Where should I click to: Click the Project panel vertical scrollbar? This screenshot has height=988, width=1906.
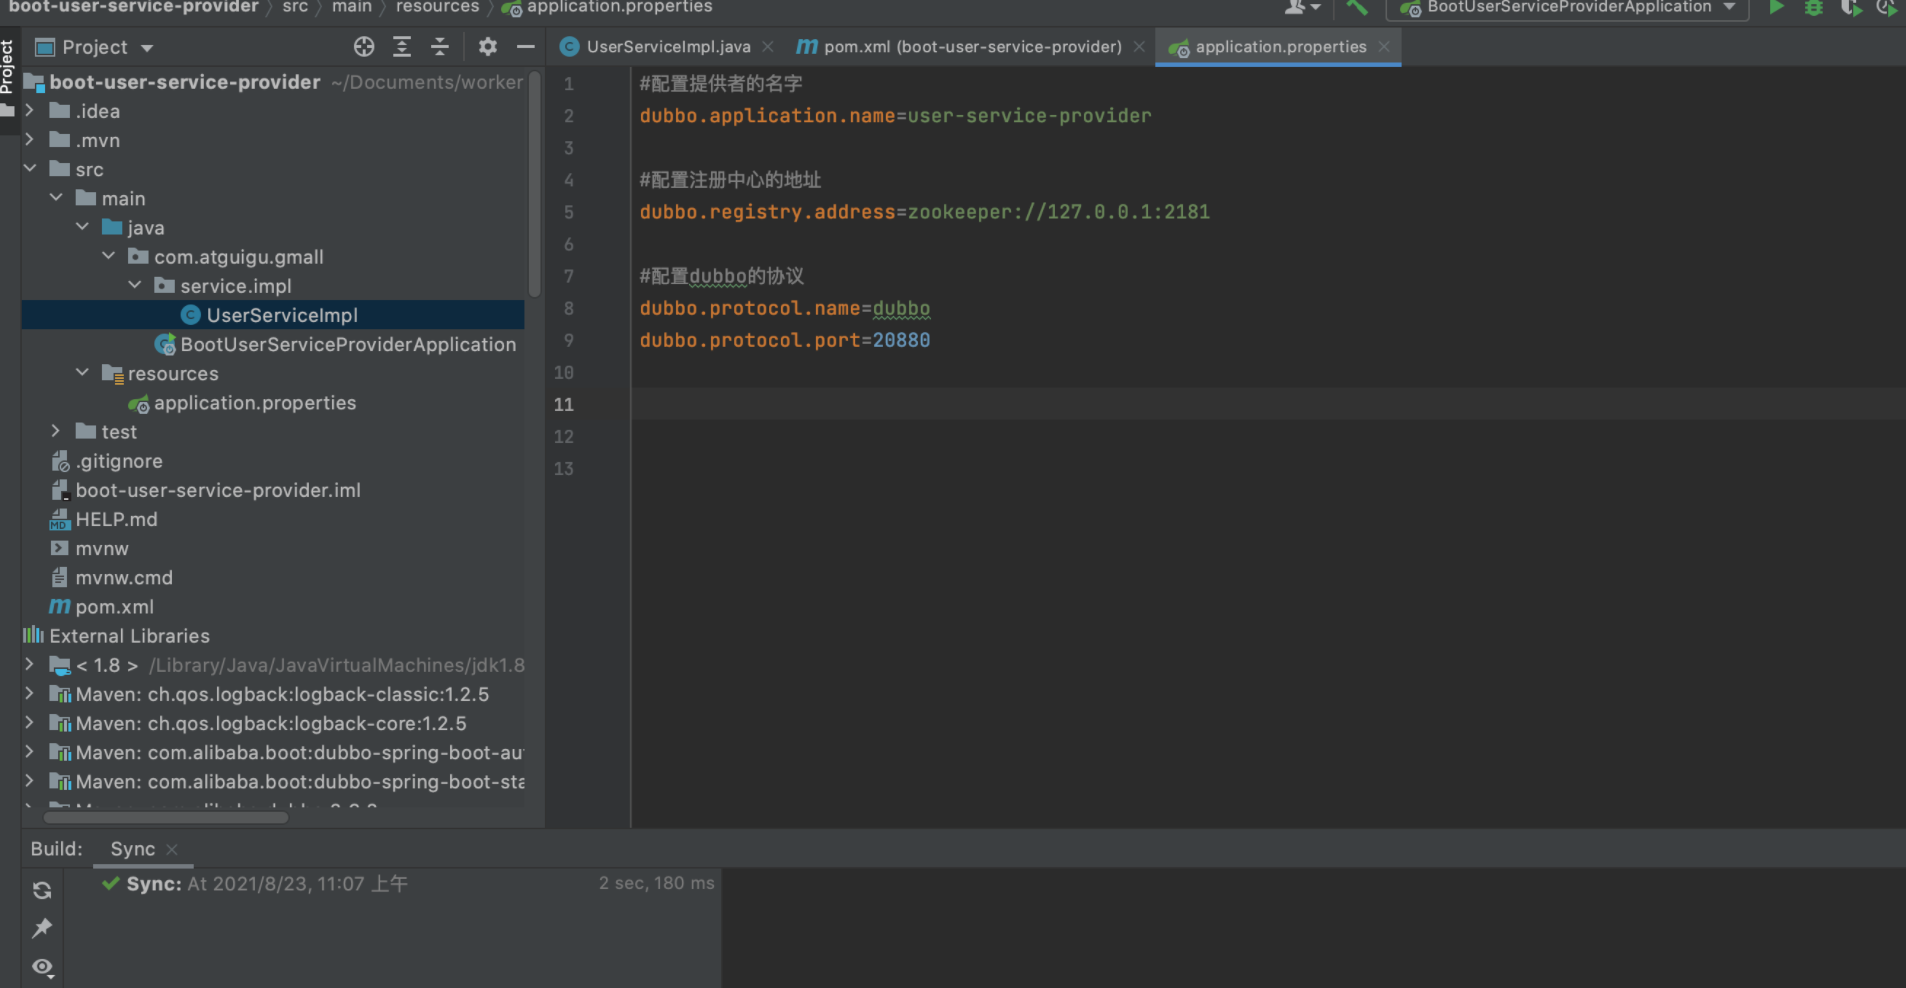coord(534,184)
